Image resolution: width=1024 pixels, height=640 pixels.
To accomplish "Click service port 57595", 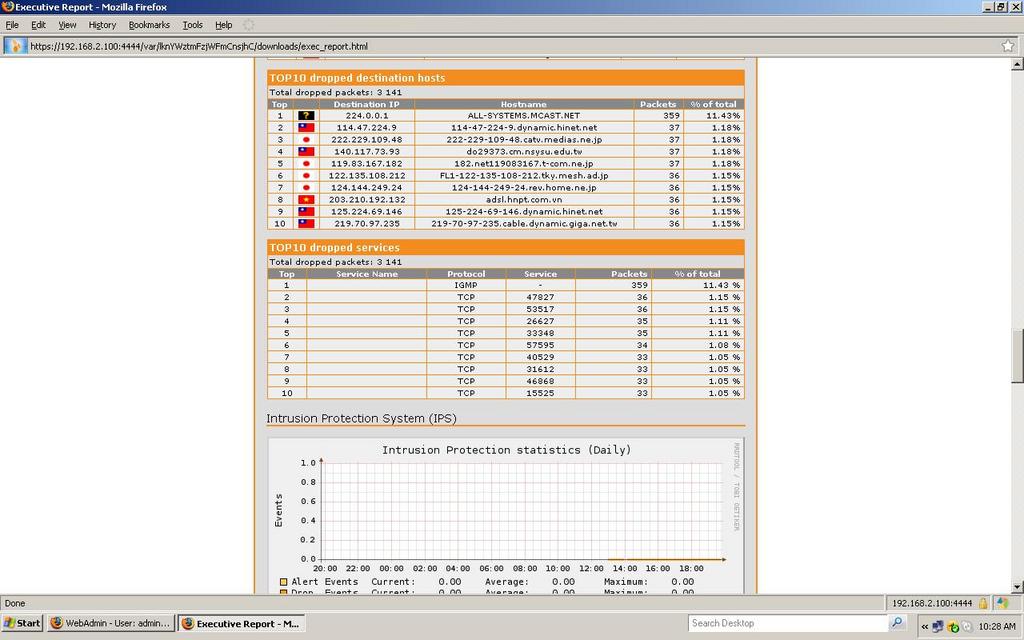I will point(540,345).
